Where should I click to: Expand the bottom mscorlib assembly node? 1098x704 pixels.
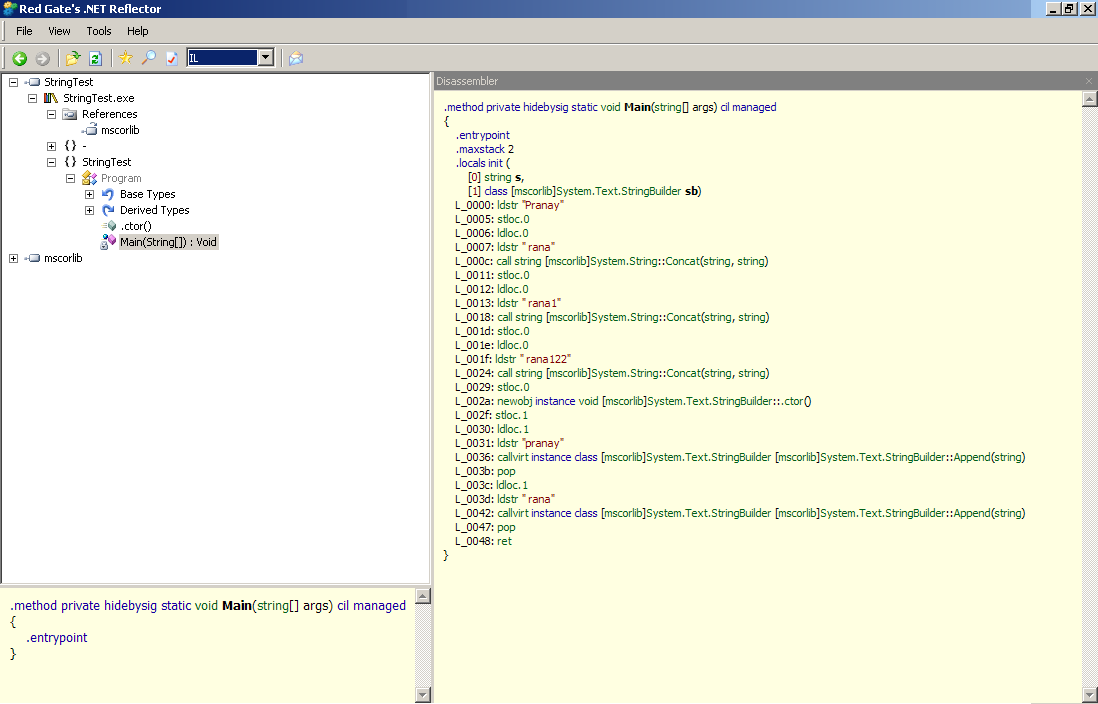click(x=13, y=259)
